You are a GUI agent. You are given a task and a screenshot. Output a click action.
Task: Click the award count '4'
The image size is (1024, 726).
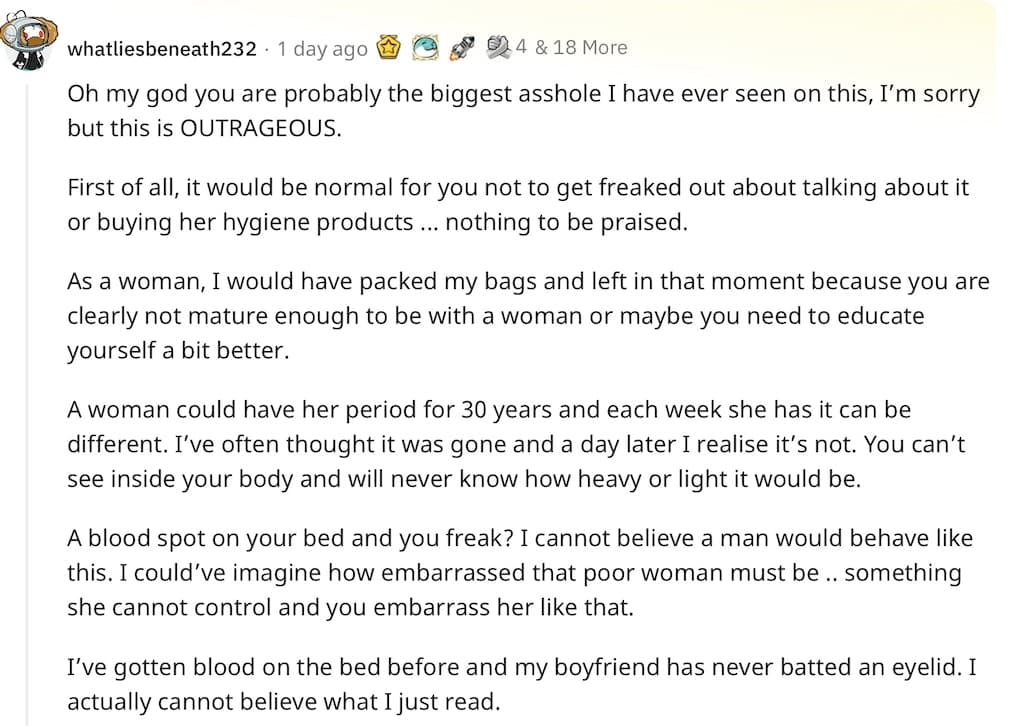pyautogui.click(x=520, y=47)
